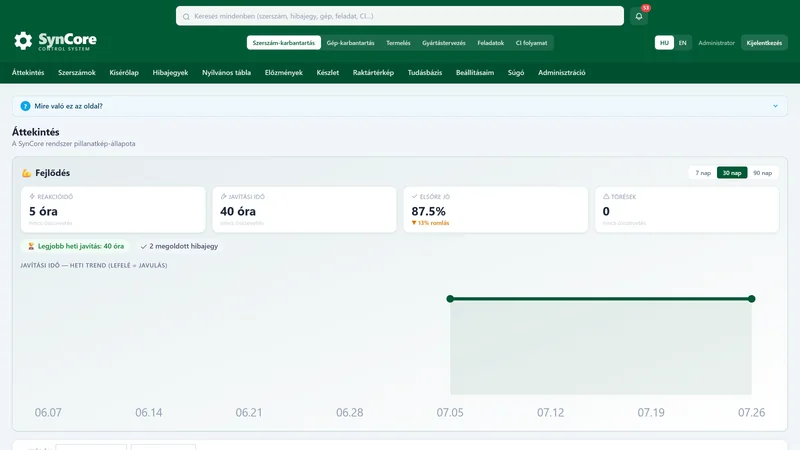
Task: Click the orange down-arrow 13% romlás indicator
Action: click(430, 223)
